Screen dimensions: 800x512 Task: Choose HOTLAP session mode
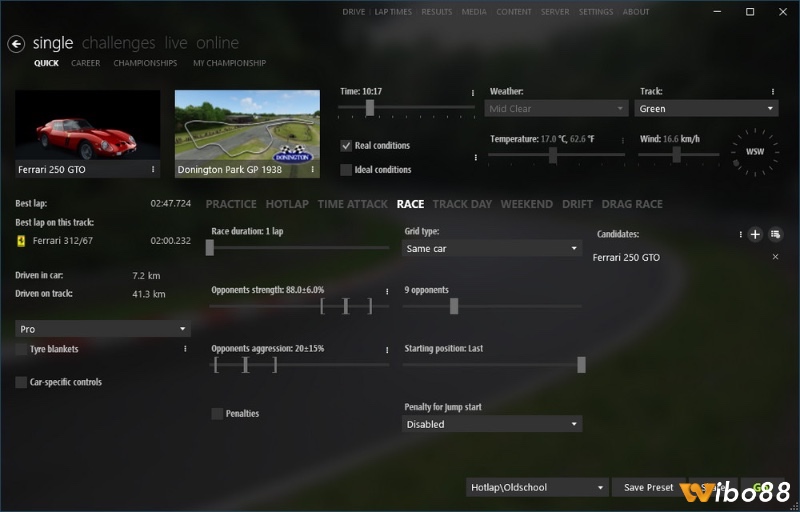pyautogui.click(x=287, y=204)
